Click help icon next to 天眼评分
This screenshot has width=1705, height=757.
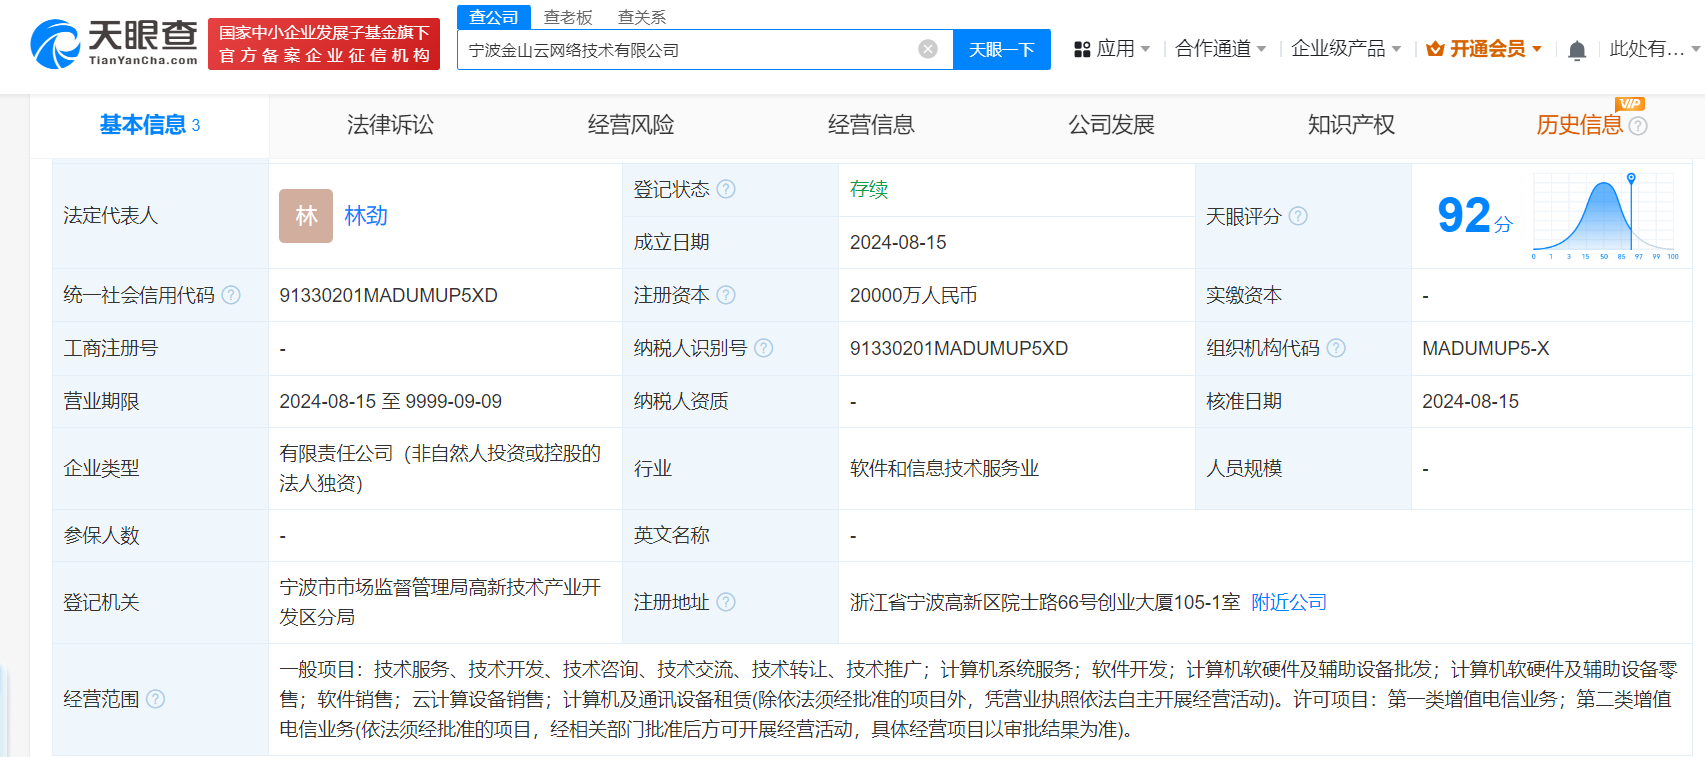1298,216
